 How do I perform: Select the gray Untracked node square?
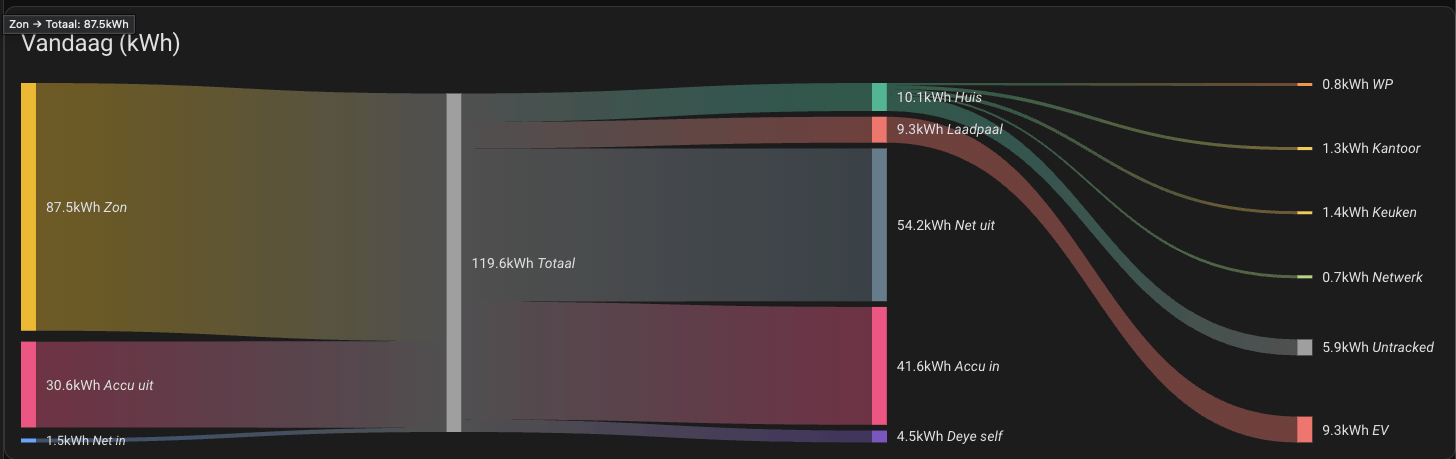(1305, 347)
